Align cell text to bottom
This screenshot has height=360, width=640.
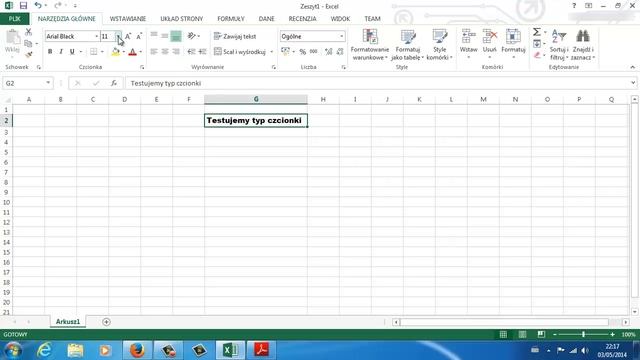(x=176, y=36)
